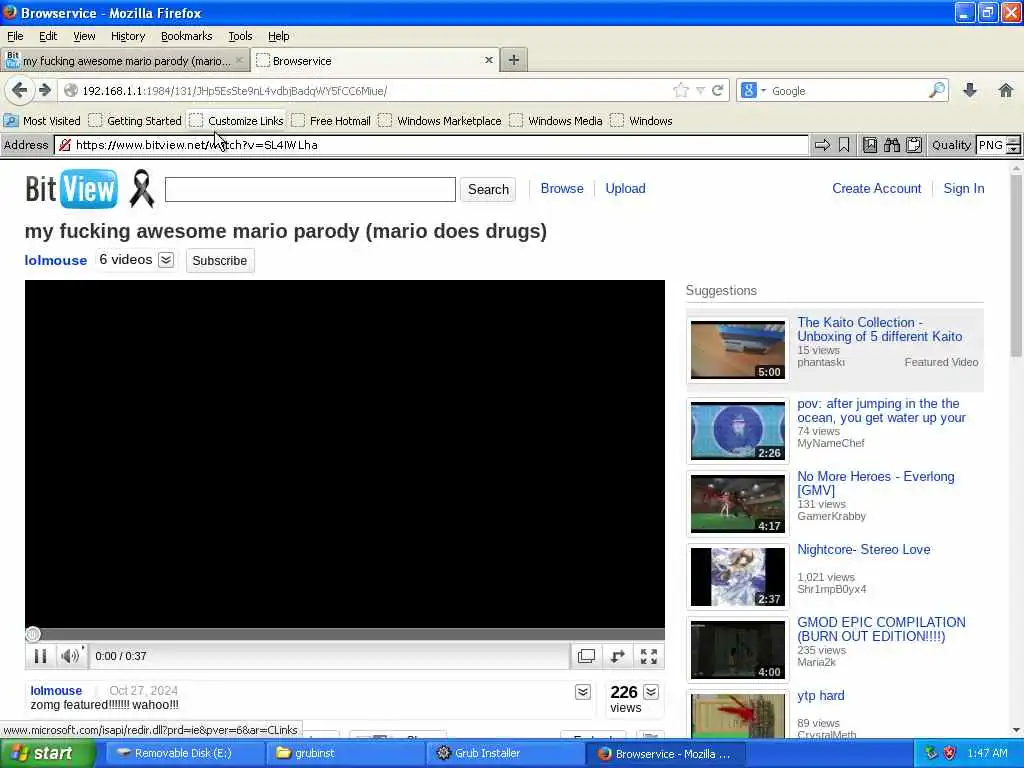1024x768 pixels.
Task: Open the Upload link
Action: point(625,188)
